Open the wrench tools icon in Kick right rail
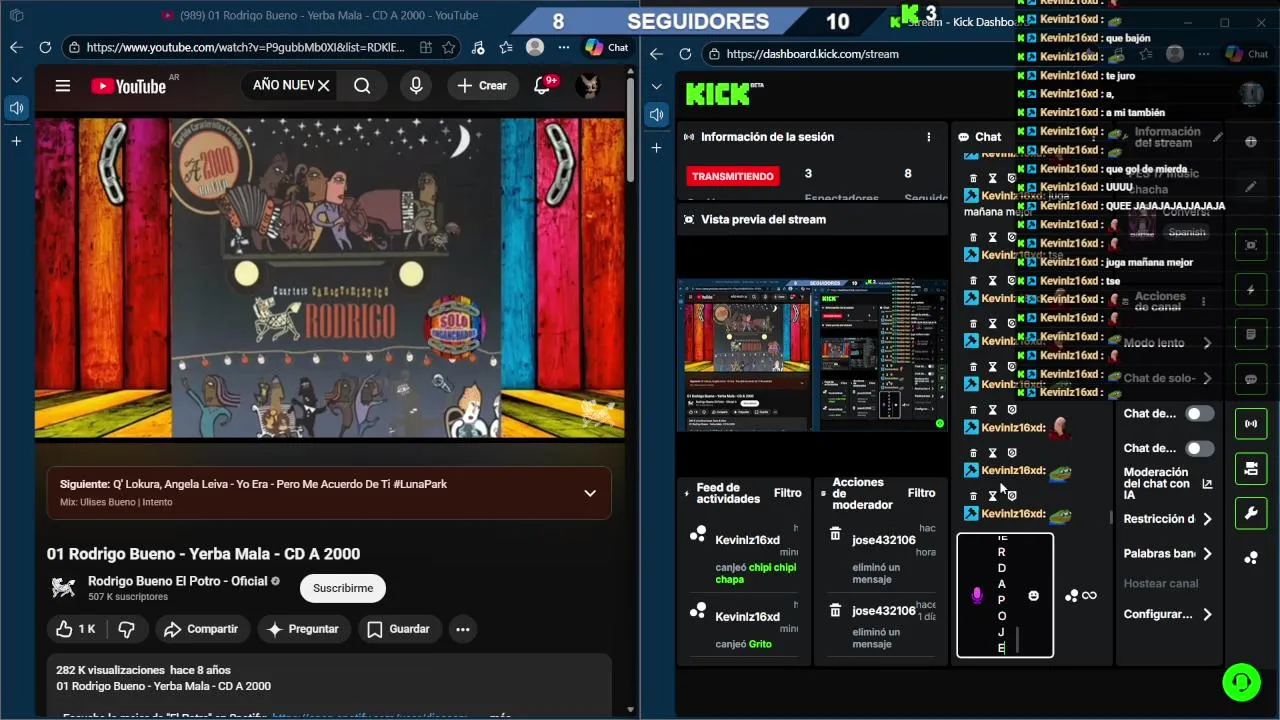1280x720 pixels. tap(1250, 513)
